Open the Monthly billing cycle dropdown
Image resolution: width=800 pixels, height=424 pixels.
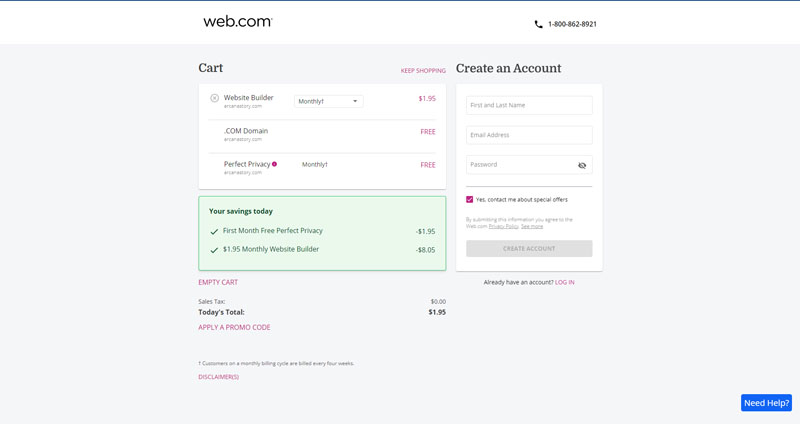(x=329, y=101)
